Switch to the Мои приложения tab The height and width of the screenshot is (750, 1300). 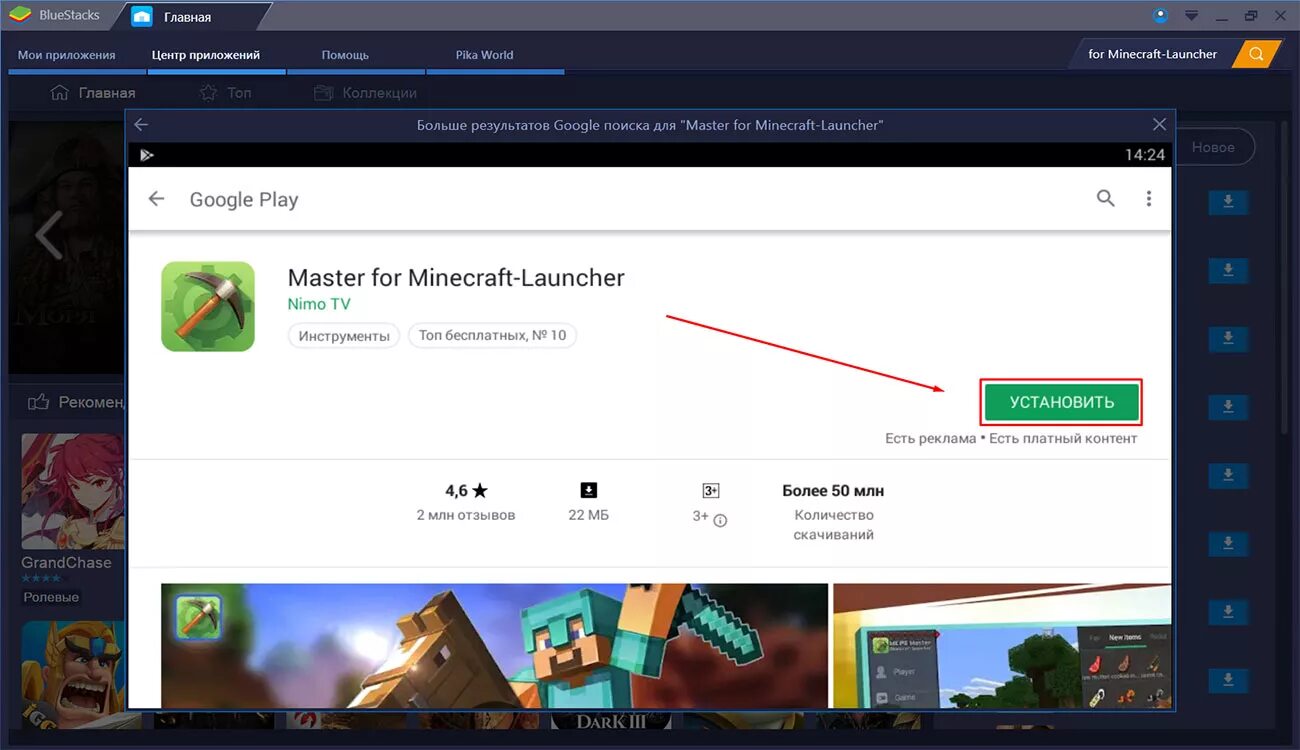pos(67,55)
